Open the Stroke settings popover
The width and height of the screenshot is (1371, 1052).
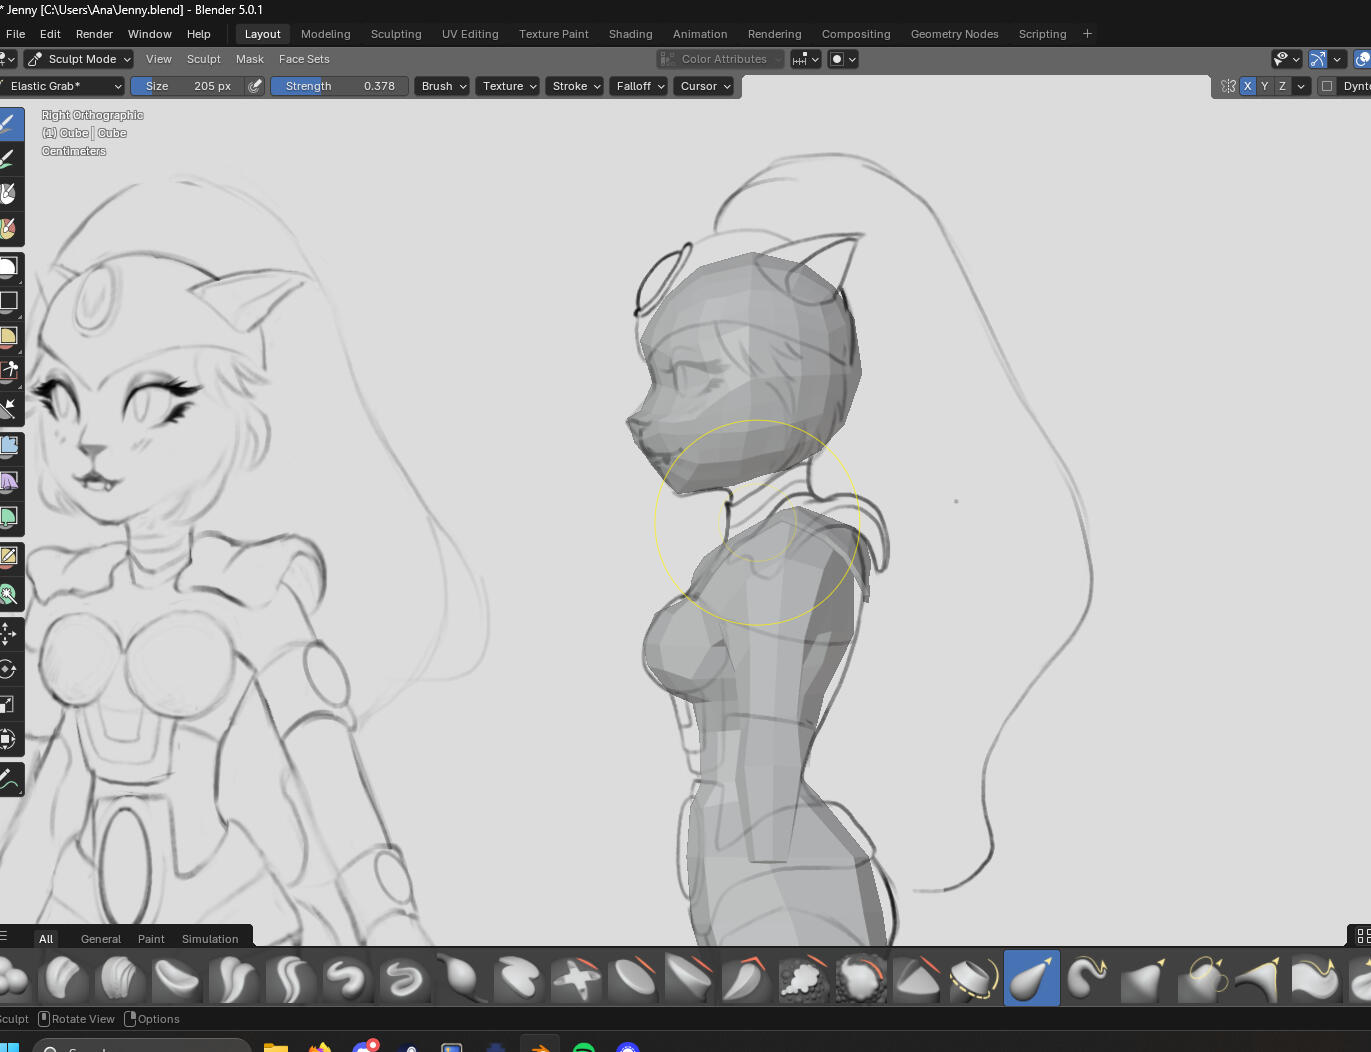click(575, 86)
